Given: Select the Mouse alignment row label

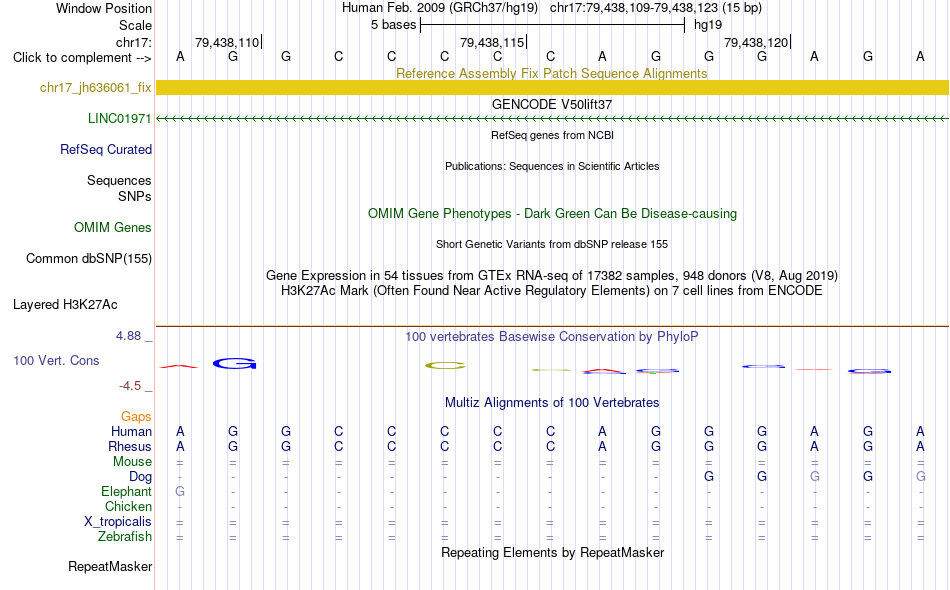Looking at the screenshot, I should point(132,462).
